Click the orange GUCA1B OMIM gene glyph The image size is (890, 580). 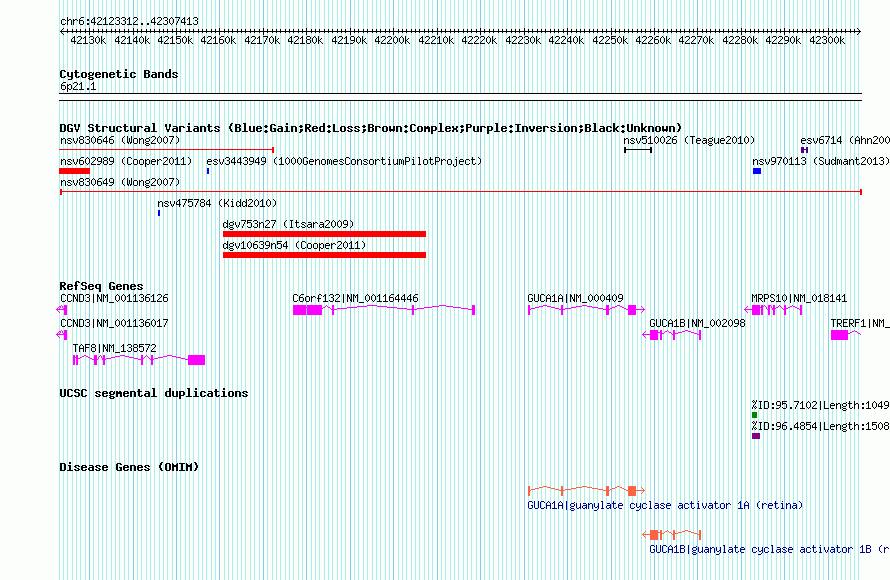[671, 535]
